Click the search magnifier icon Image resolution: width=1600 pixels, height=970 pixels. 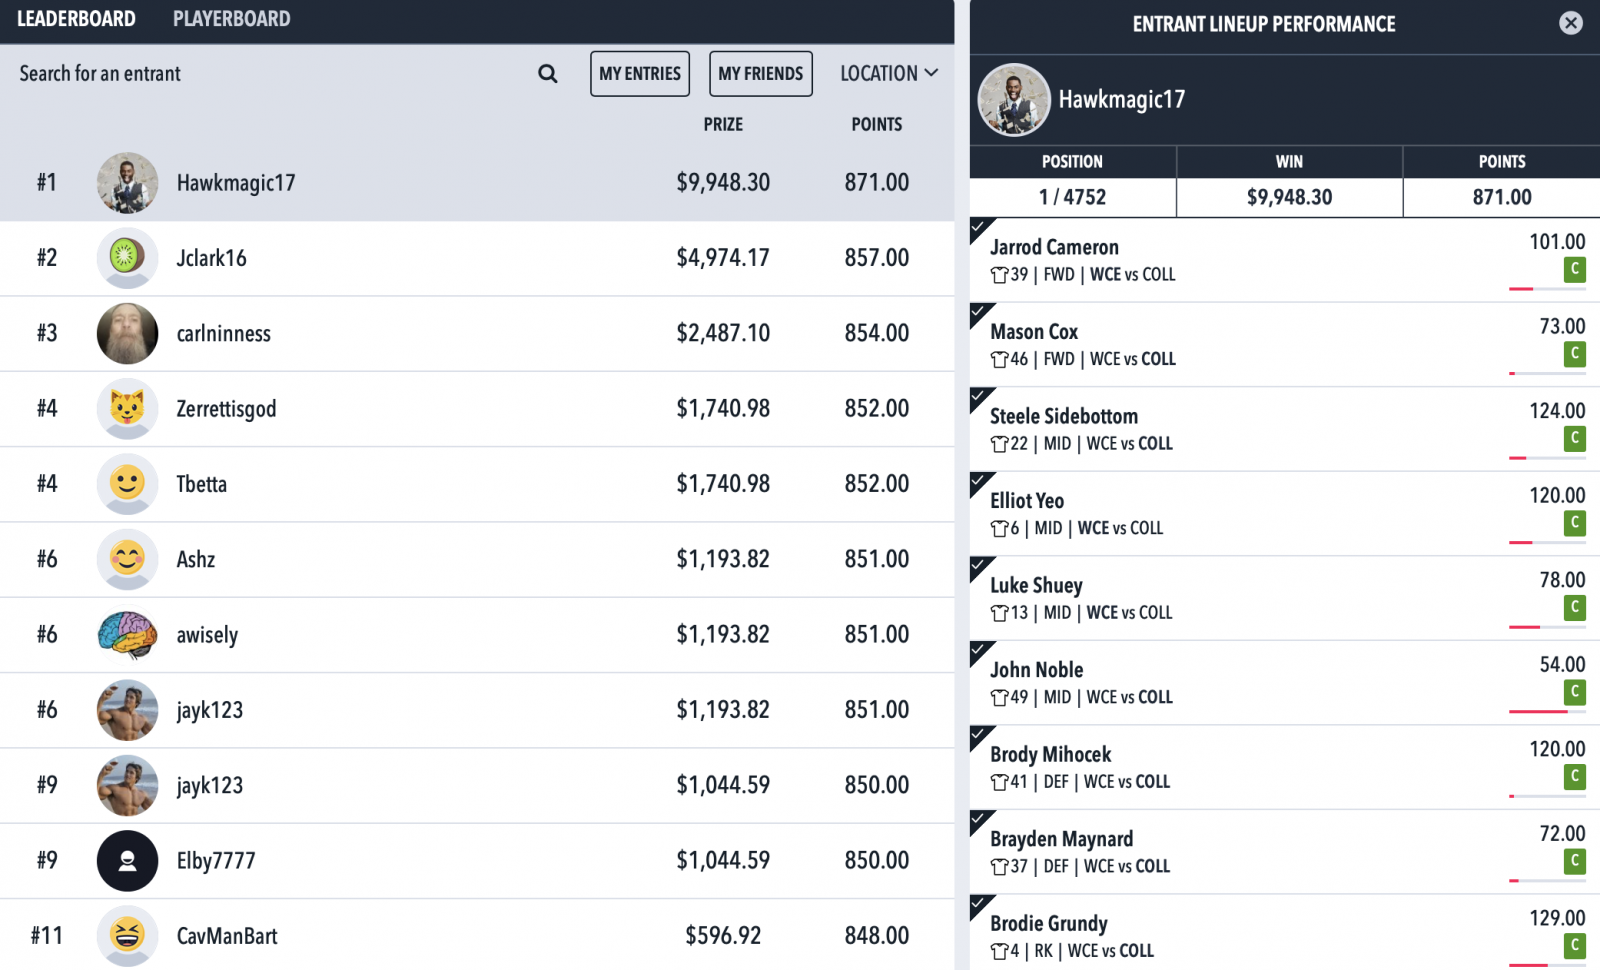[x=547, y=73]
